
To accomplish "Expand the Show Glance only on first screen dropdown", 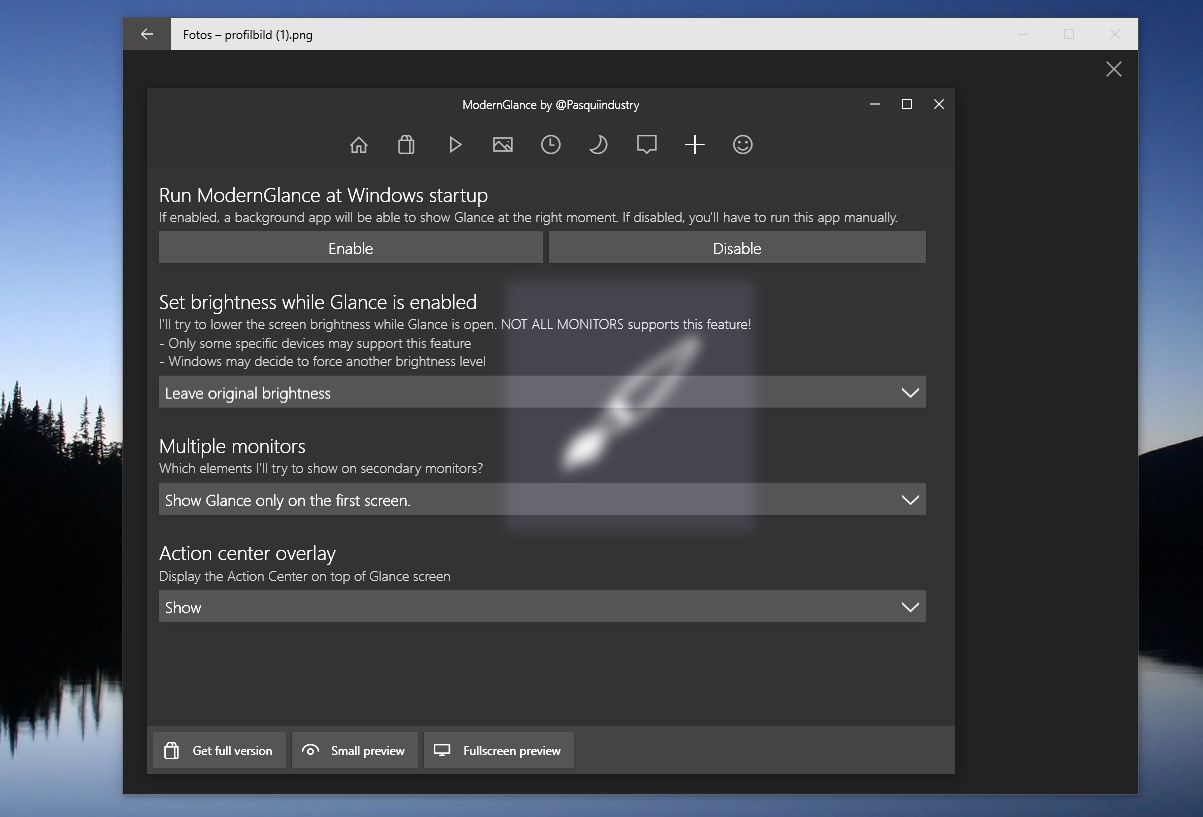I will (542, 500).
